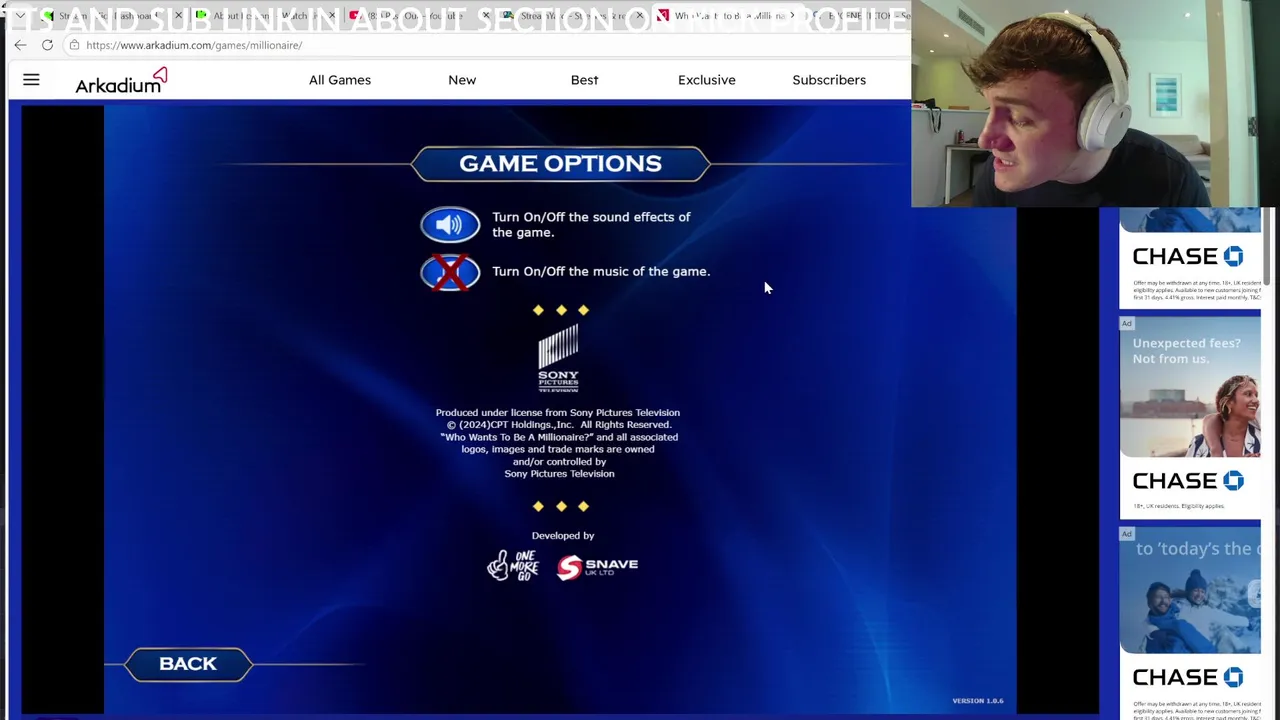This screenshot has height=720, width=1280.
Task: Click the One More Go developer logo
Action: [513, 565]
